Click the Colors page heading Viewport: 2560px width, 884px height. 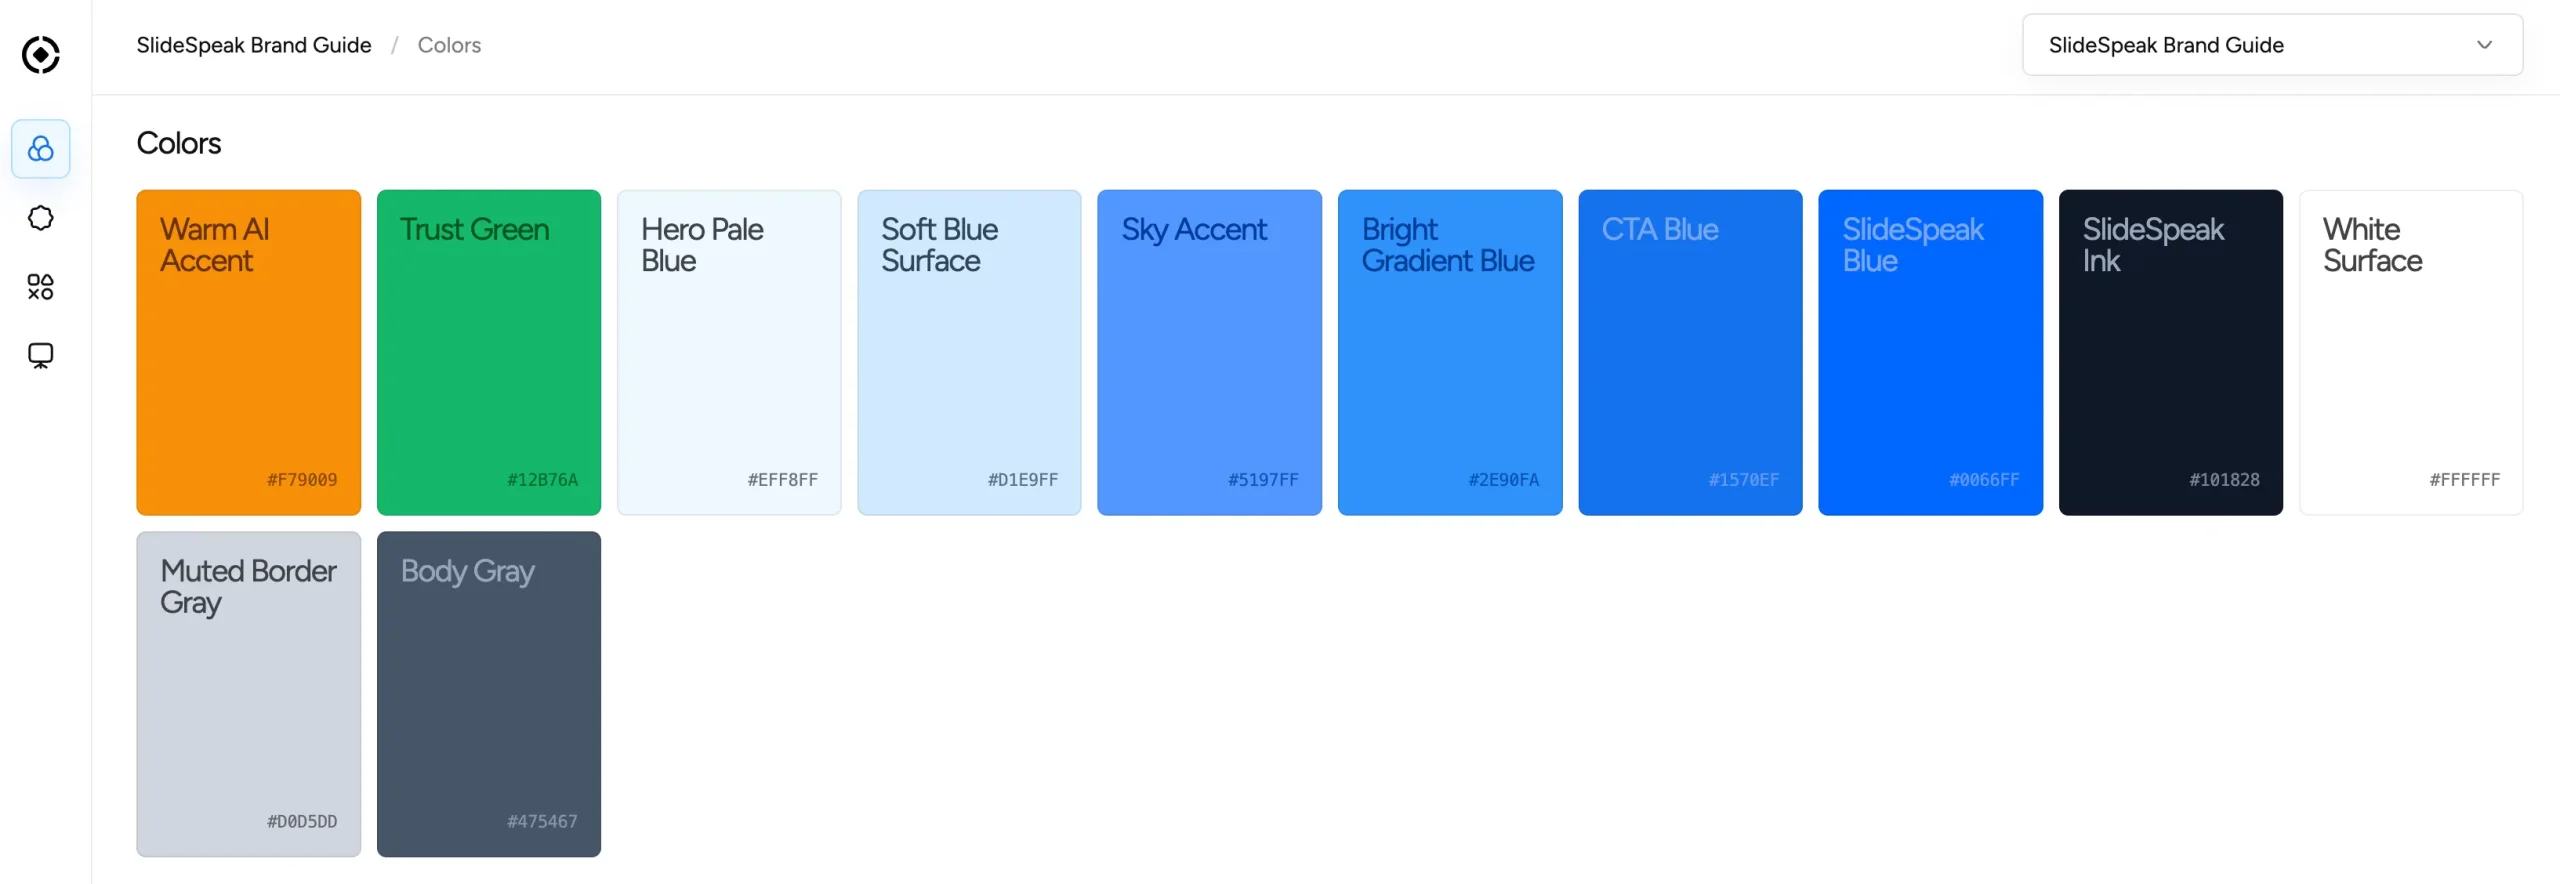coord(179,143)
